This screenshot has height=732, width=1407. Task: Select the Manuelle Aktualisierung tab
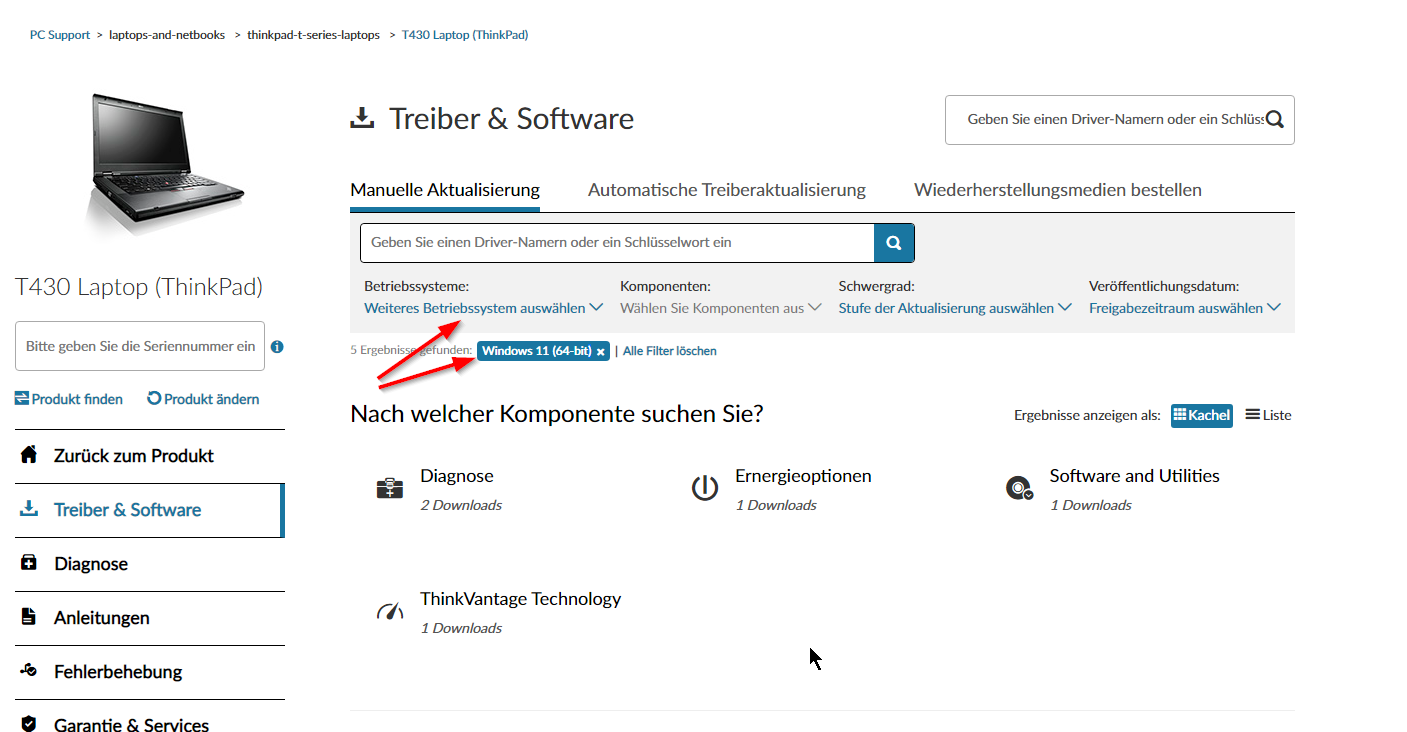[x=445, y=190]
